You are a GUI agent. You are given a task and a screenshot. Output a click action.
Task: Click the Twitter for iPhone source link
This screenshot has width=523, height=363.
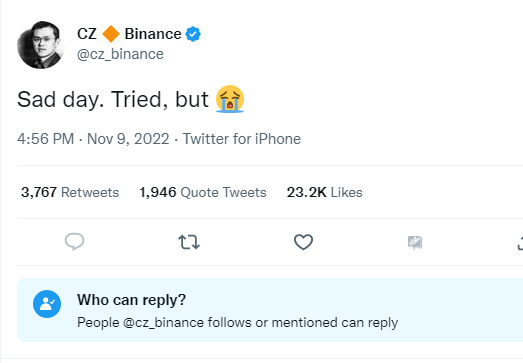click(241, 139)
